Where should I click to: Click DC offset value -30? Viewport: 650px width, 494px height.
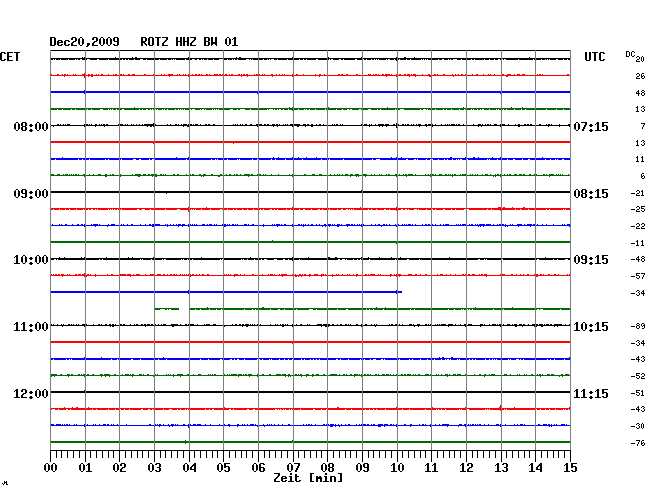tap(638, 426)
